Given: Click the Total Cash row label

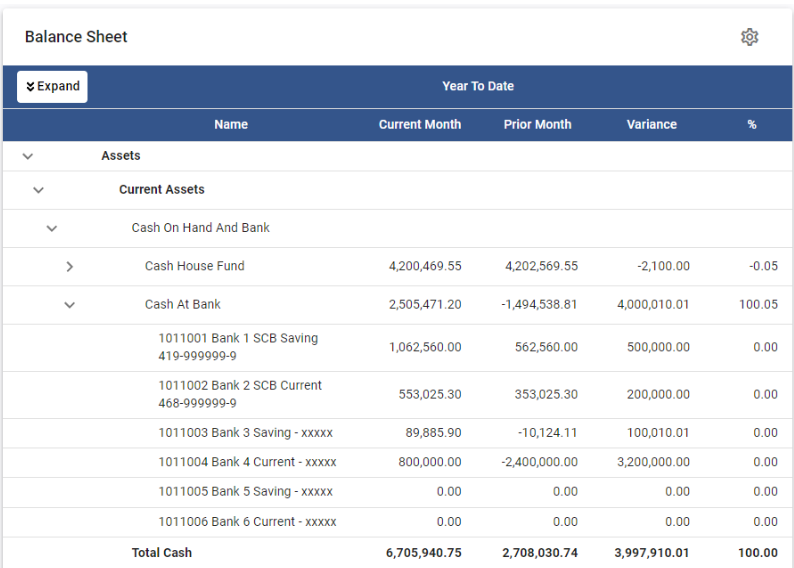Looking at the screenshot, I should tap(161, 553).
